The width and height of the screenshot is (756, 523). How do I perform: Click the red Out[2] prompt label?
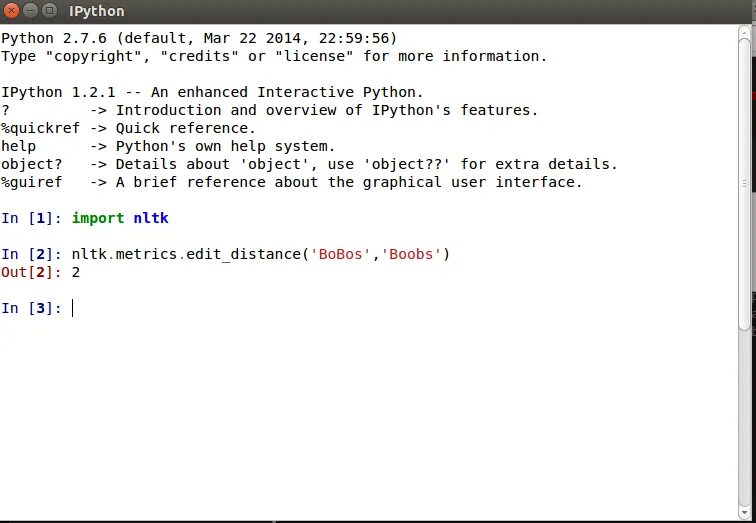(31, 272)
